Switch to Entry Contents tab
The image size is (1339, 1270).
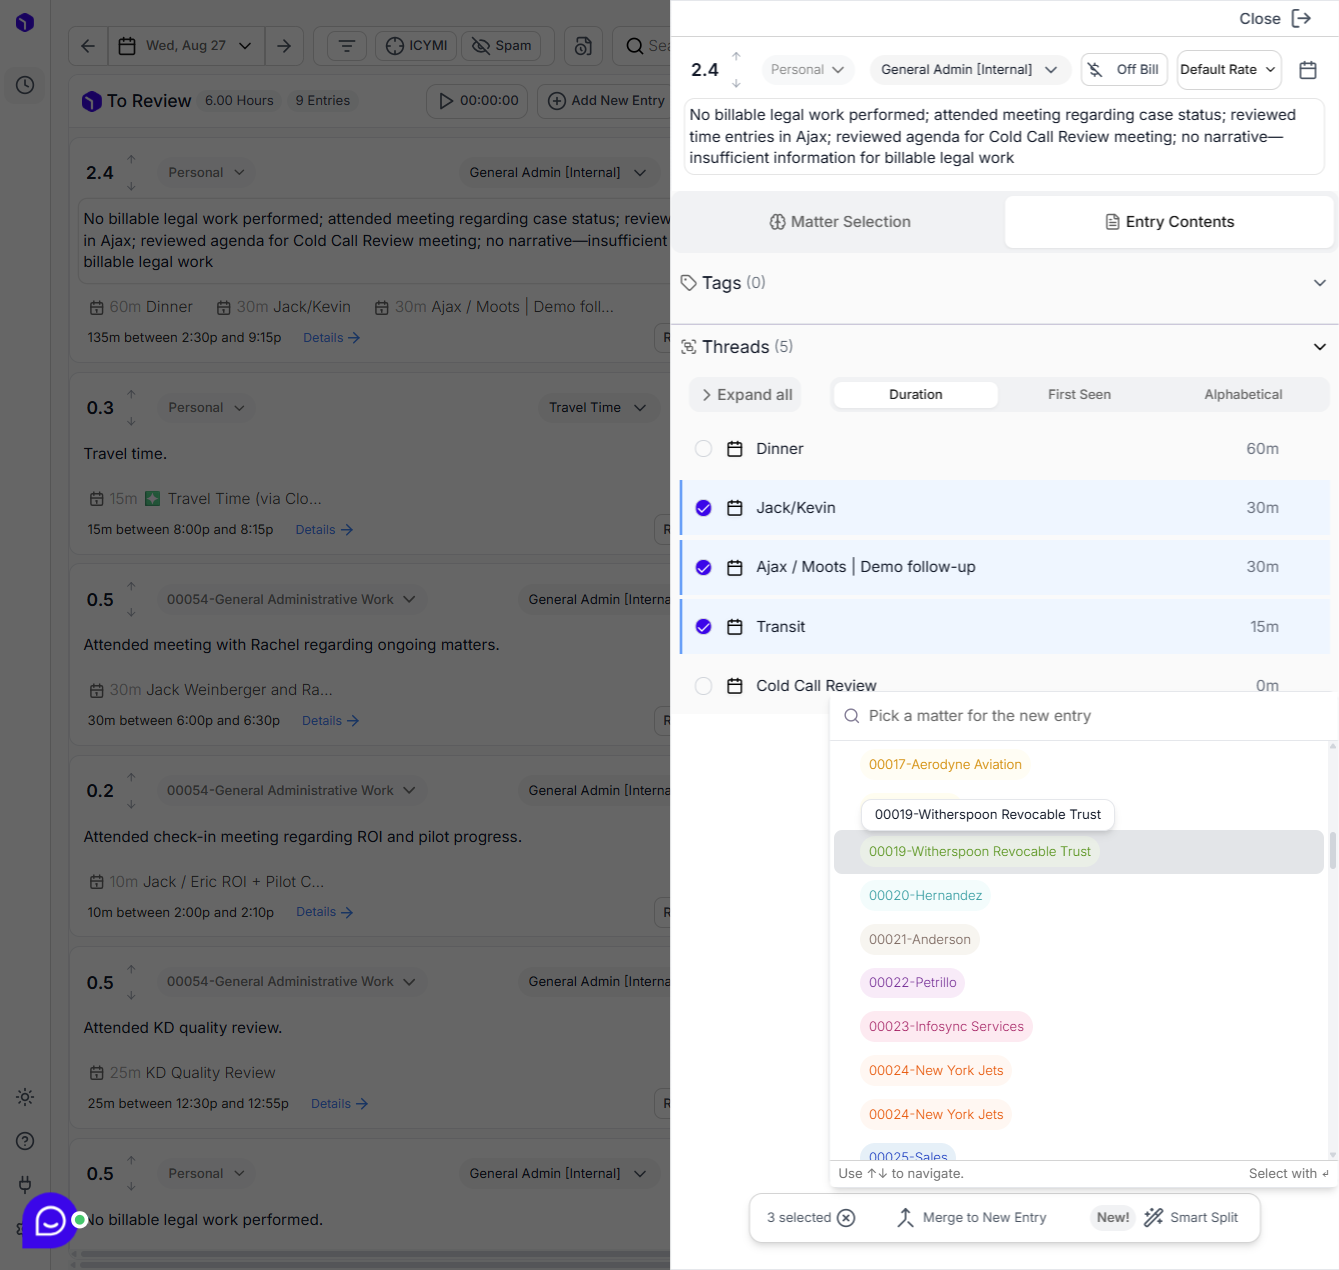coord(1169,222)
